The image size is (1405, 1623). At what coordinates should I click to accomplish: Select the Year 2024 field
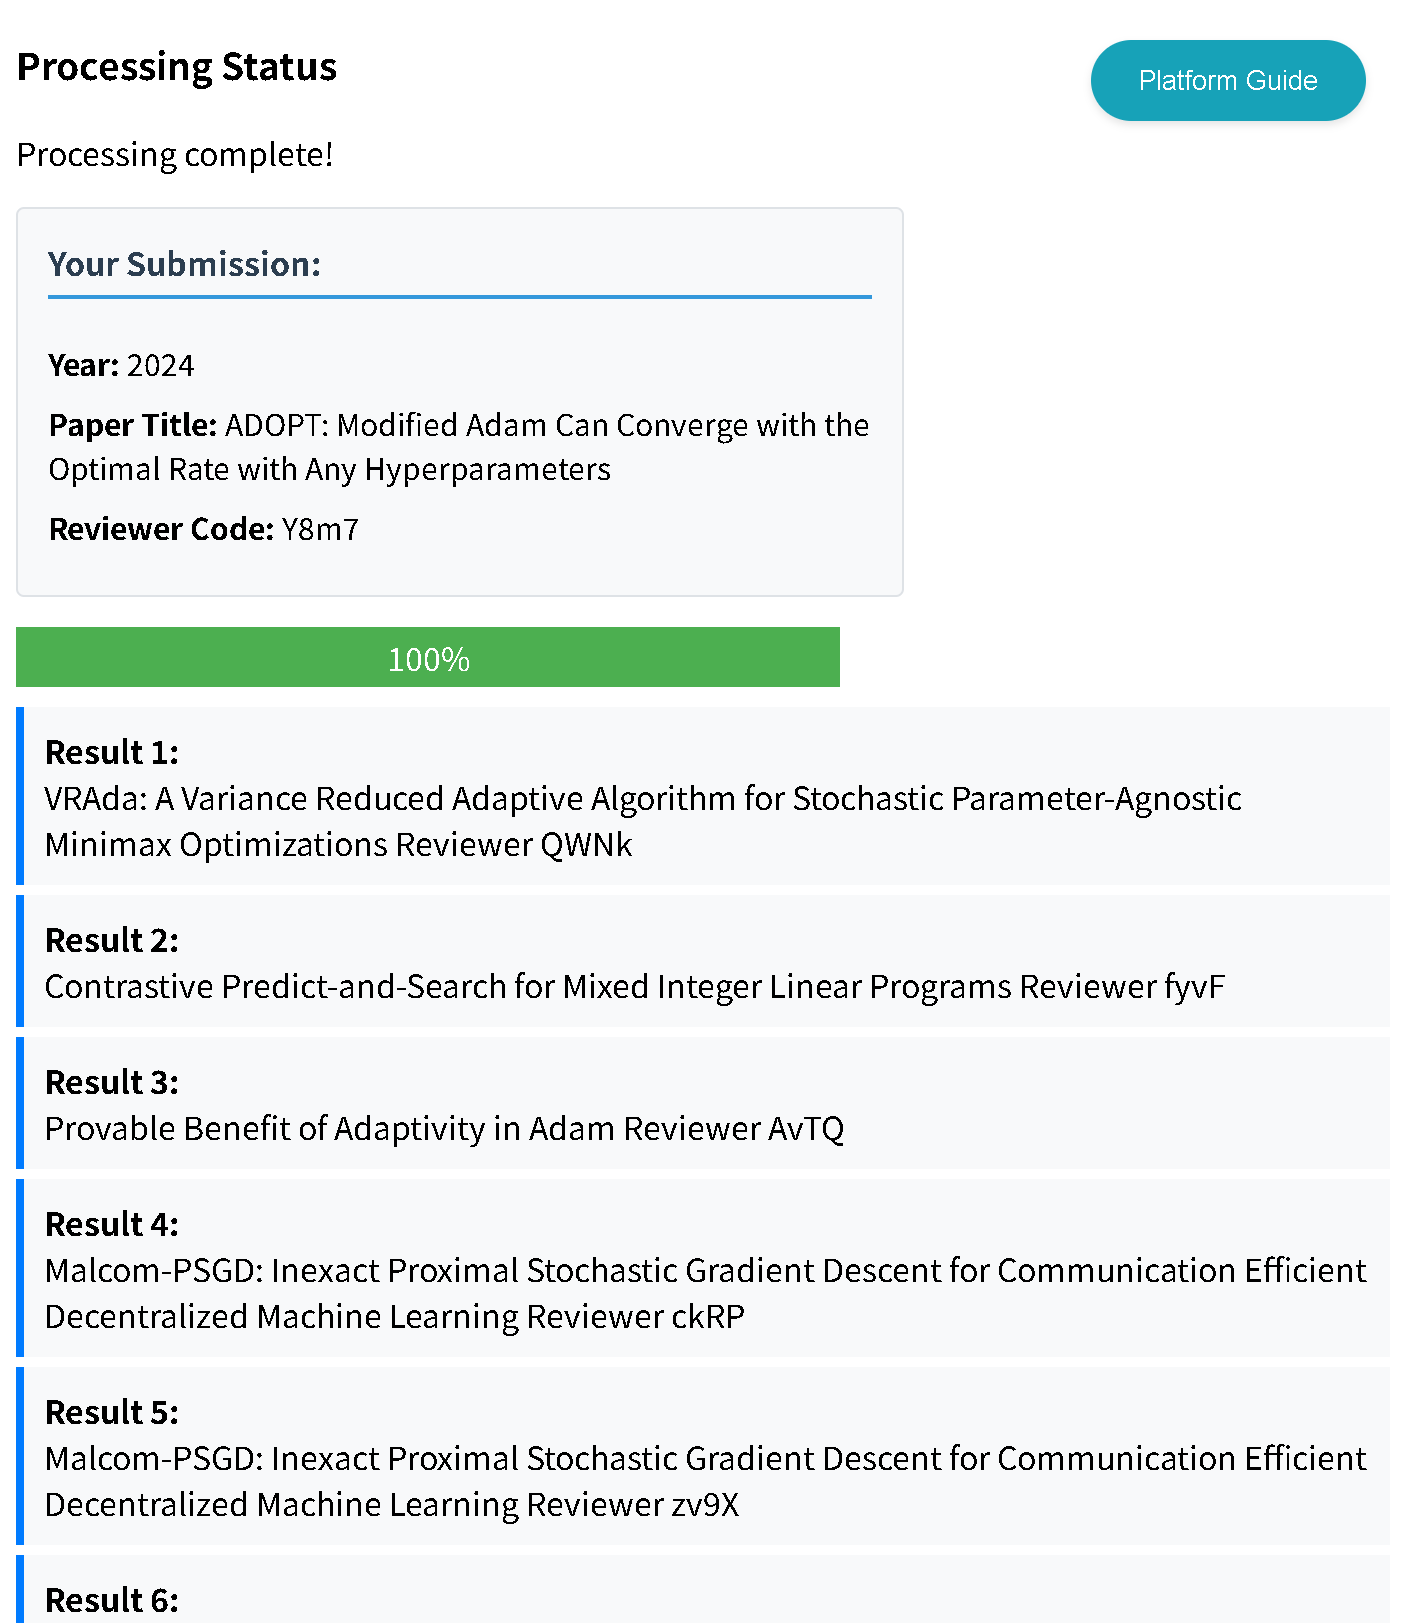[122, 366]
